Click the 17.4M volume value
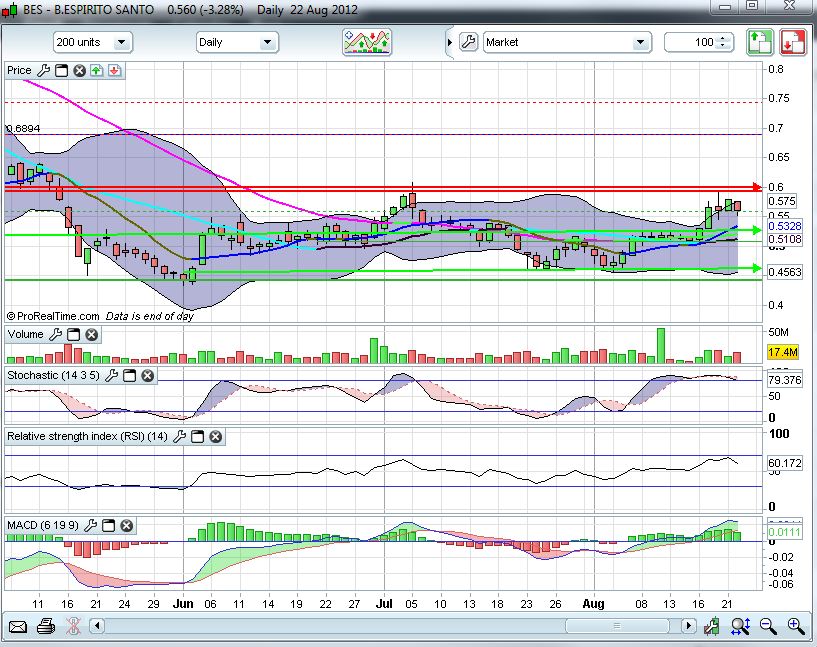The height and width of the screenshot is (647, 817). click(783, 353)
